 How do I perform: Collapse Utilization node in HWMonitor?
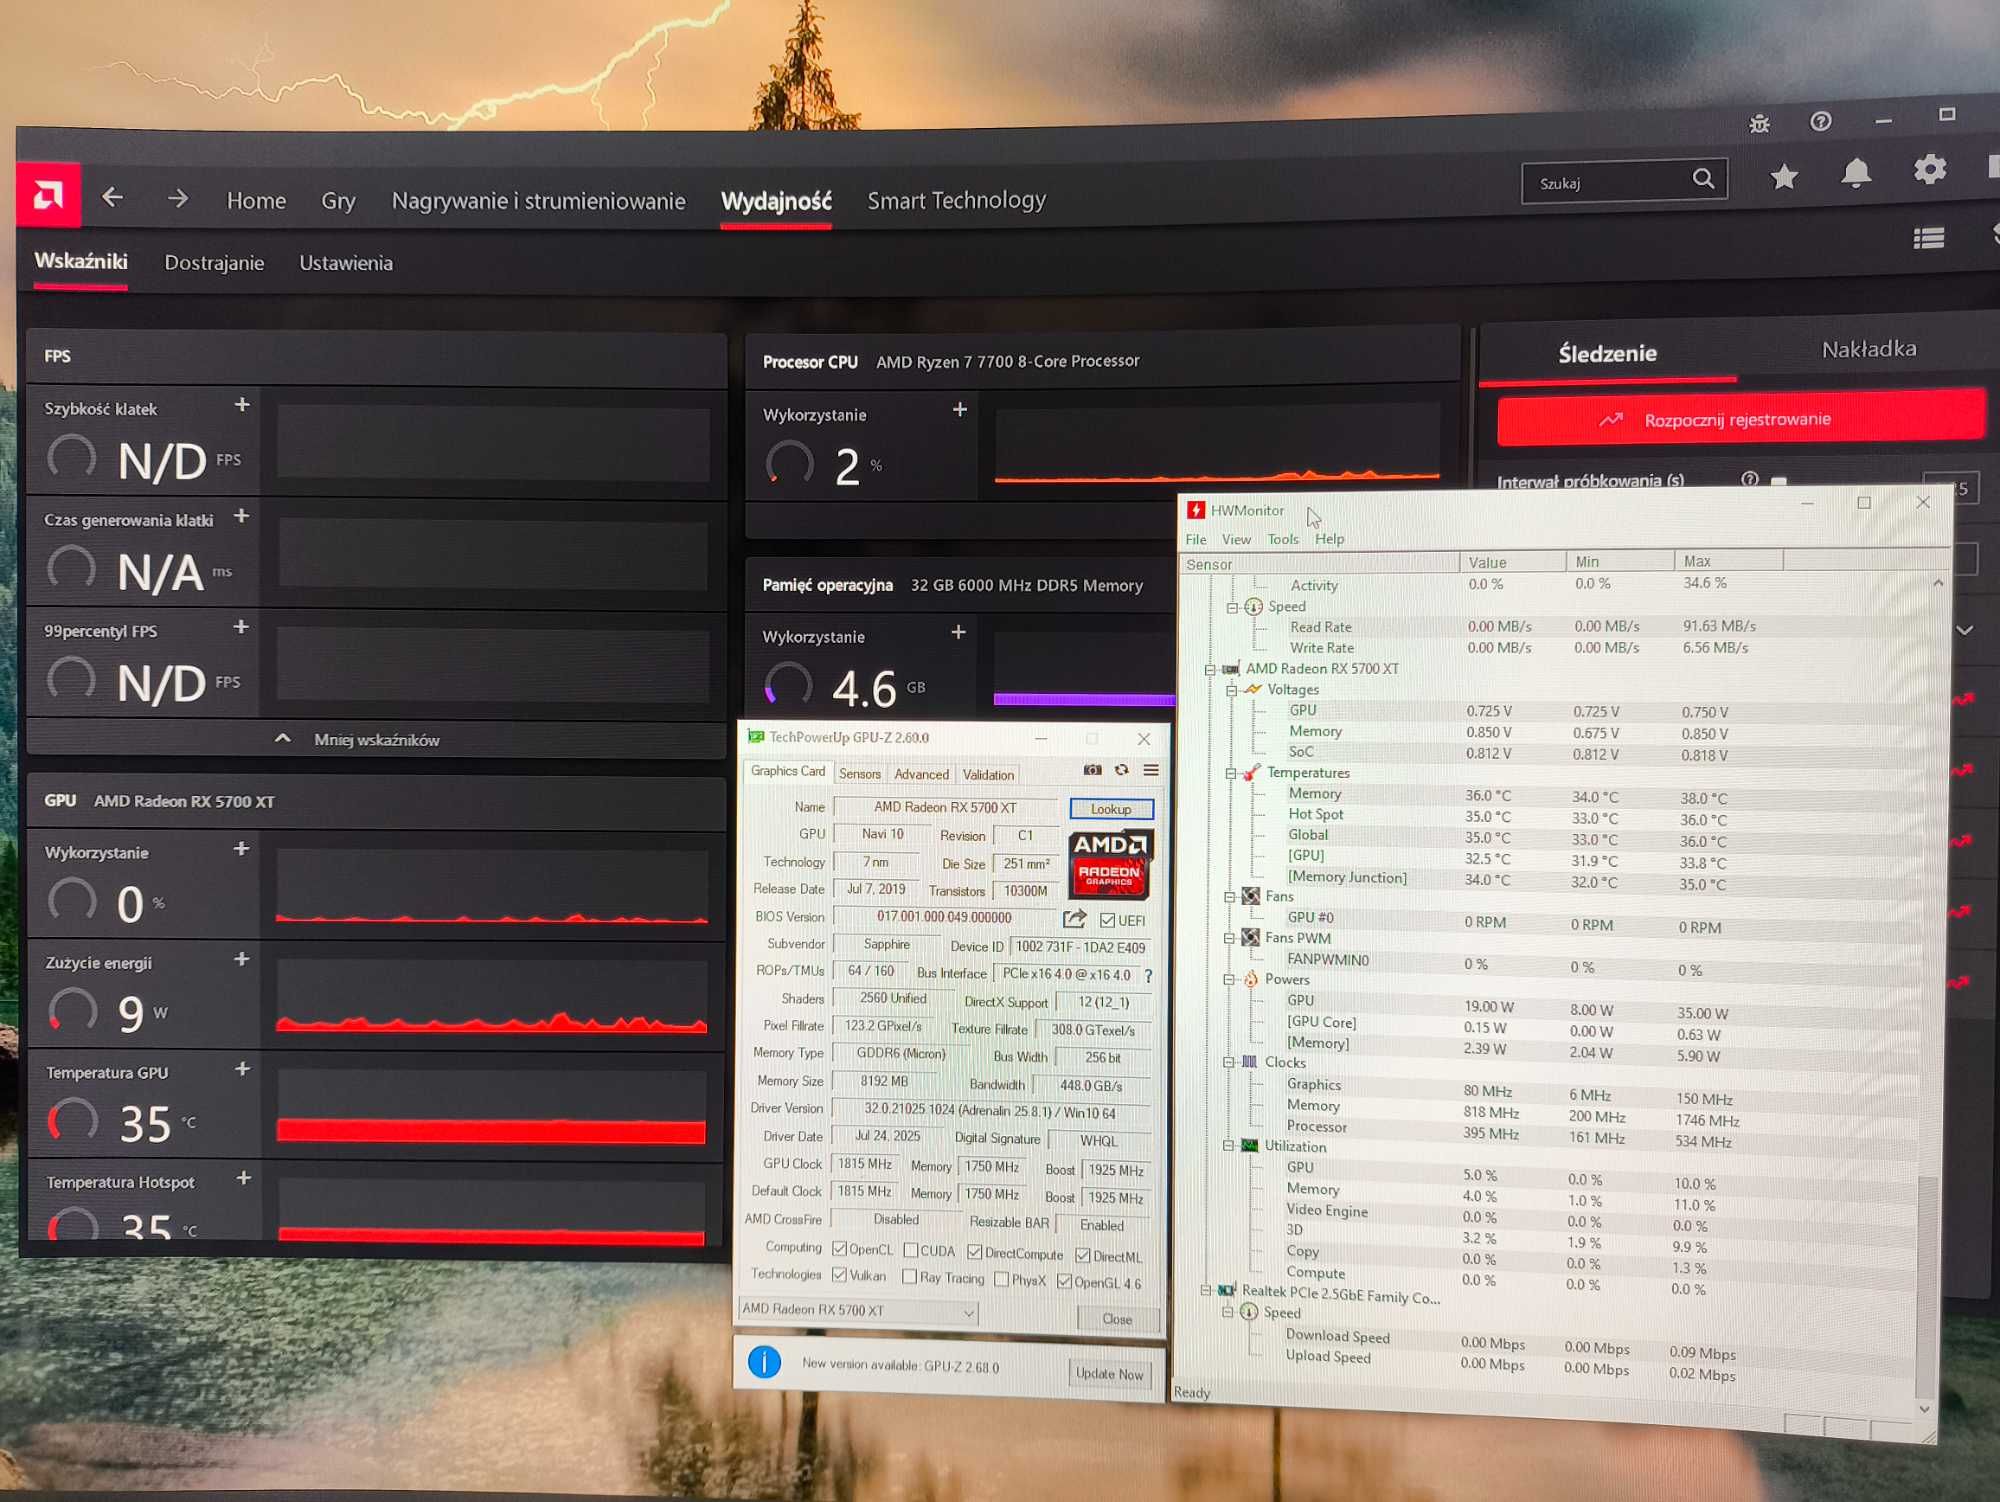pyautogui.click(x=1228, y=1146)
